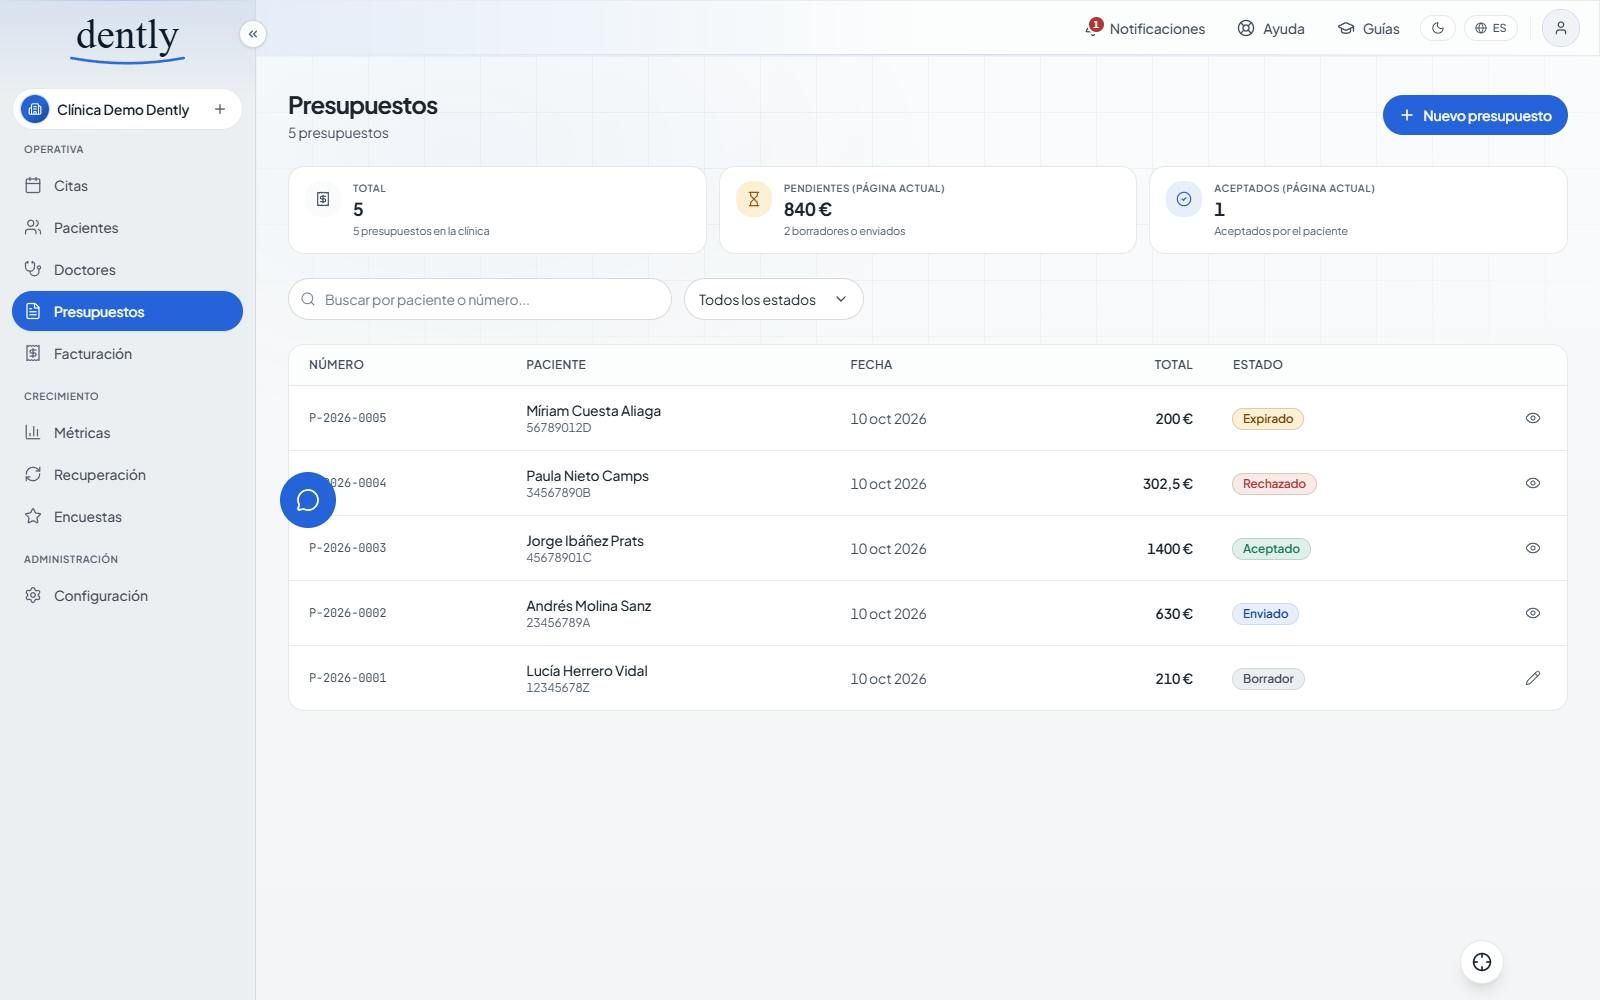View Paula Nieto Camps budget eye icon

(1532, 483)
